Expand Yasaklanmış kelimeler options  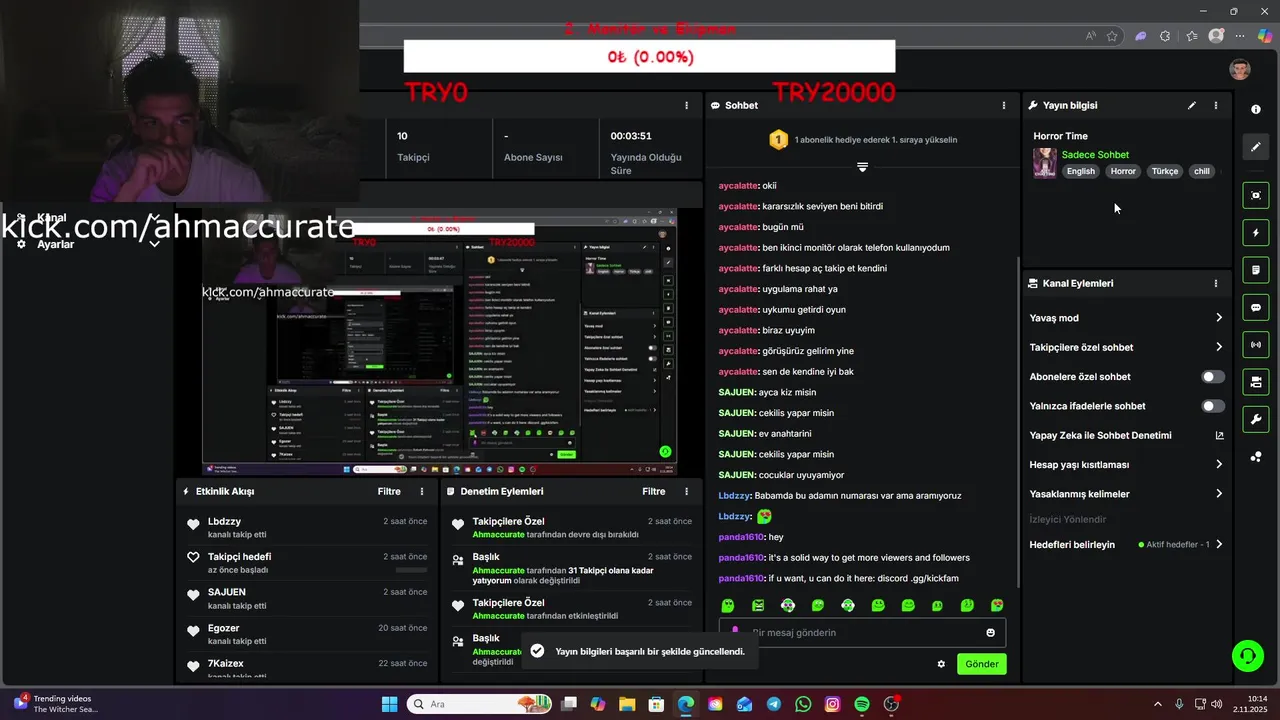tap(1219, 494)
